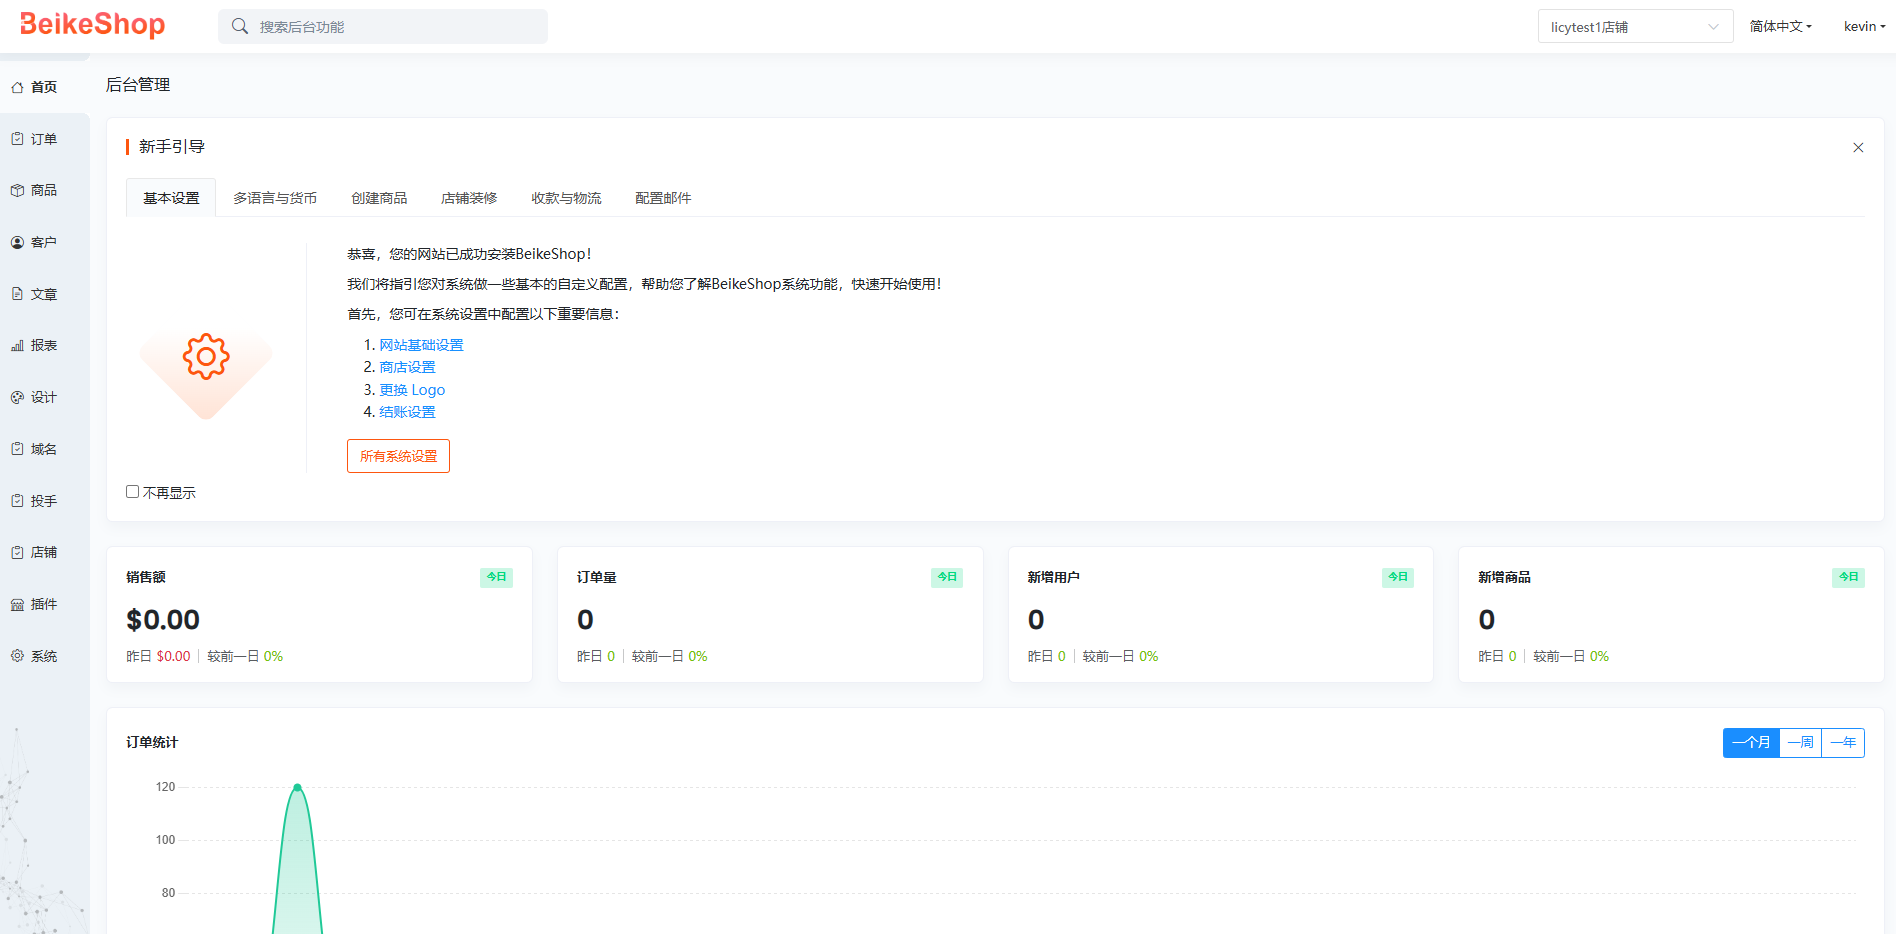Check the 不再显示 checkbox
This screenshot has width=1896, height=934.
click(x=132, y=491)
